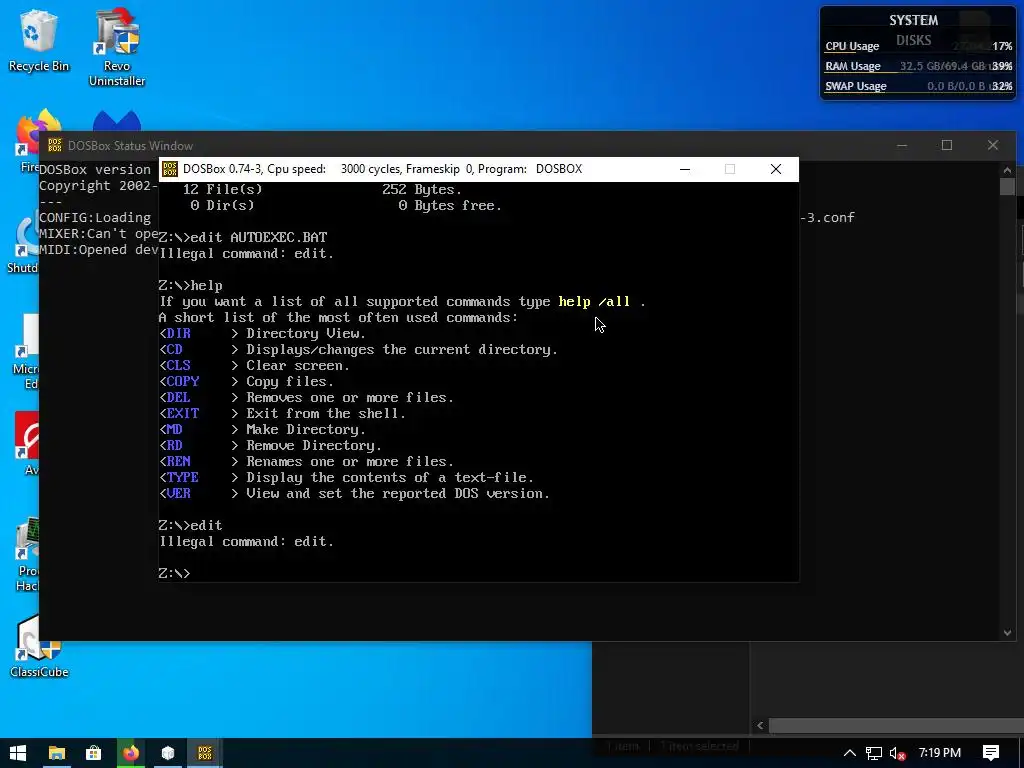The image size is (1024, 768).
Task: Open the Windows Start menu
Action: point(18,753)
